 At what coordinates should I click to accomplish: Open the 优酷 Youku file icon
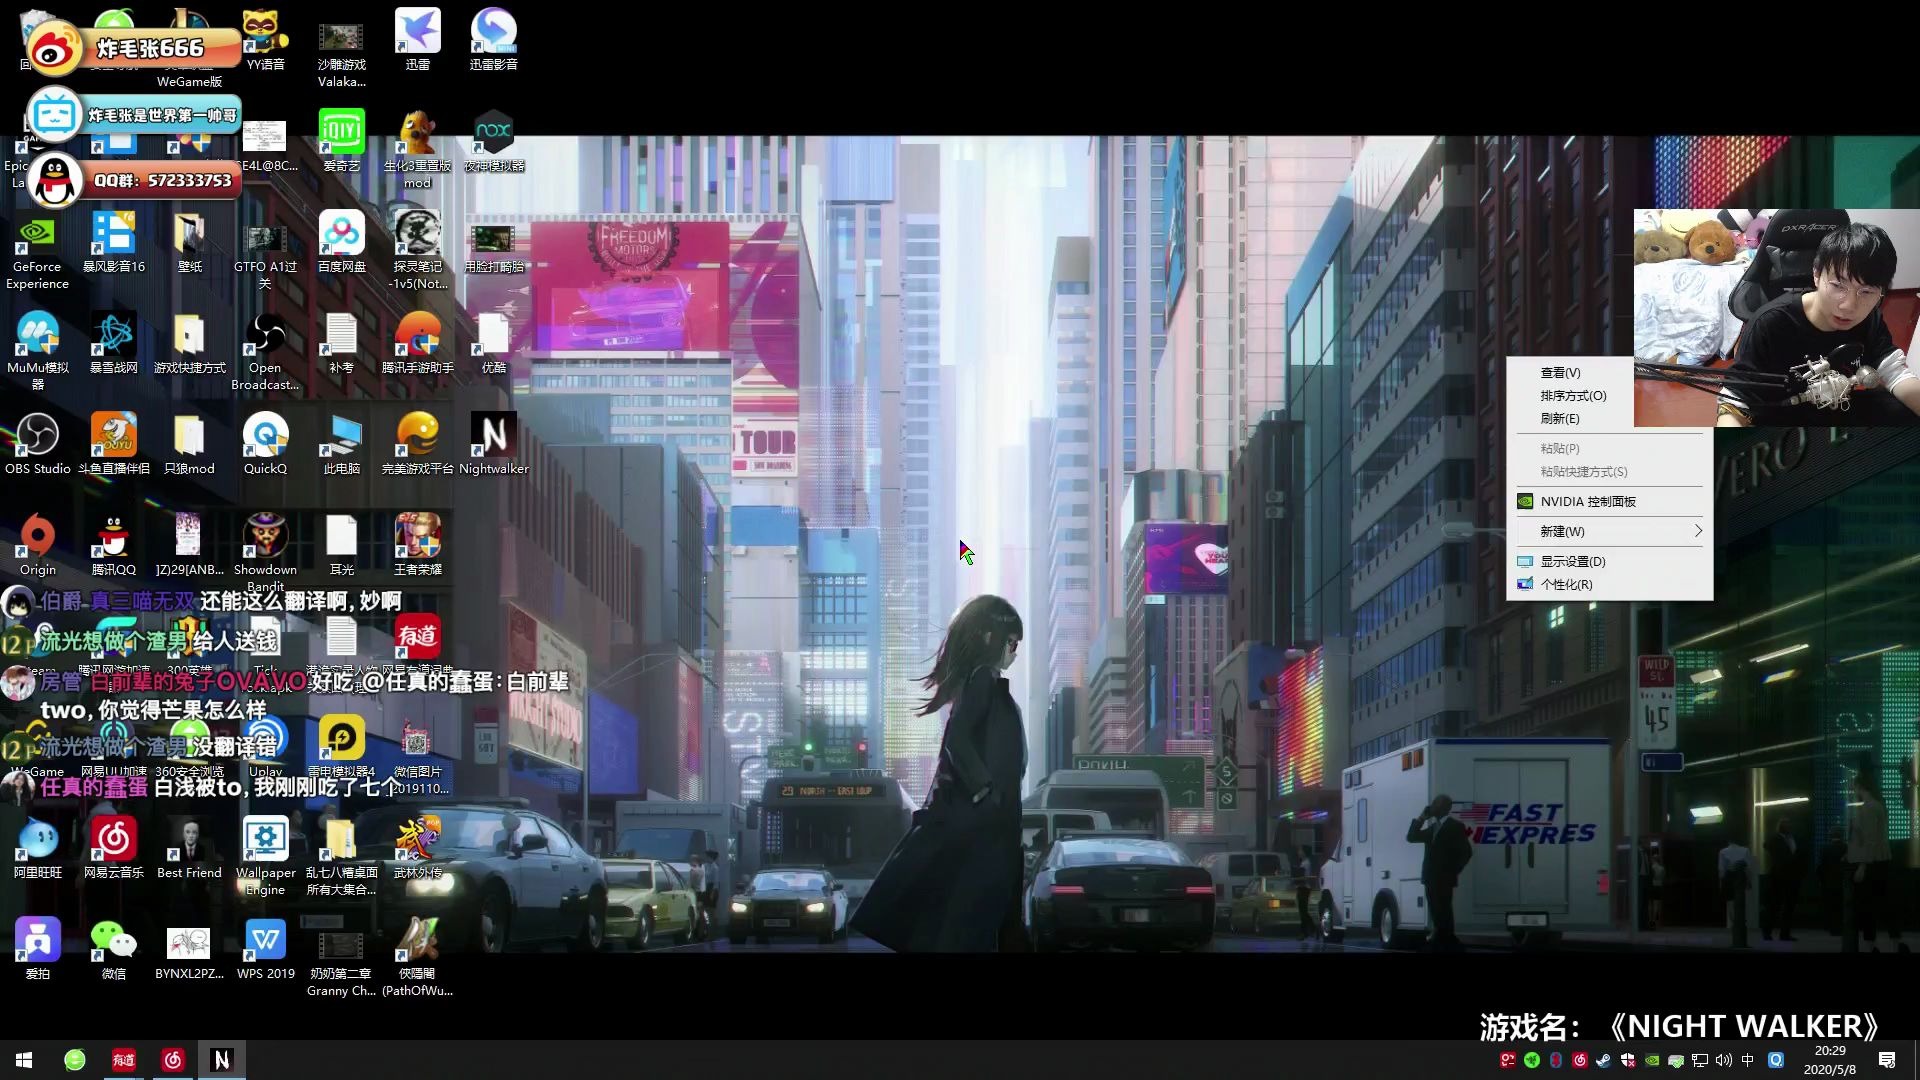pos(493,343)
